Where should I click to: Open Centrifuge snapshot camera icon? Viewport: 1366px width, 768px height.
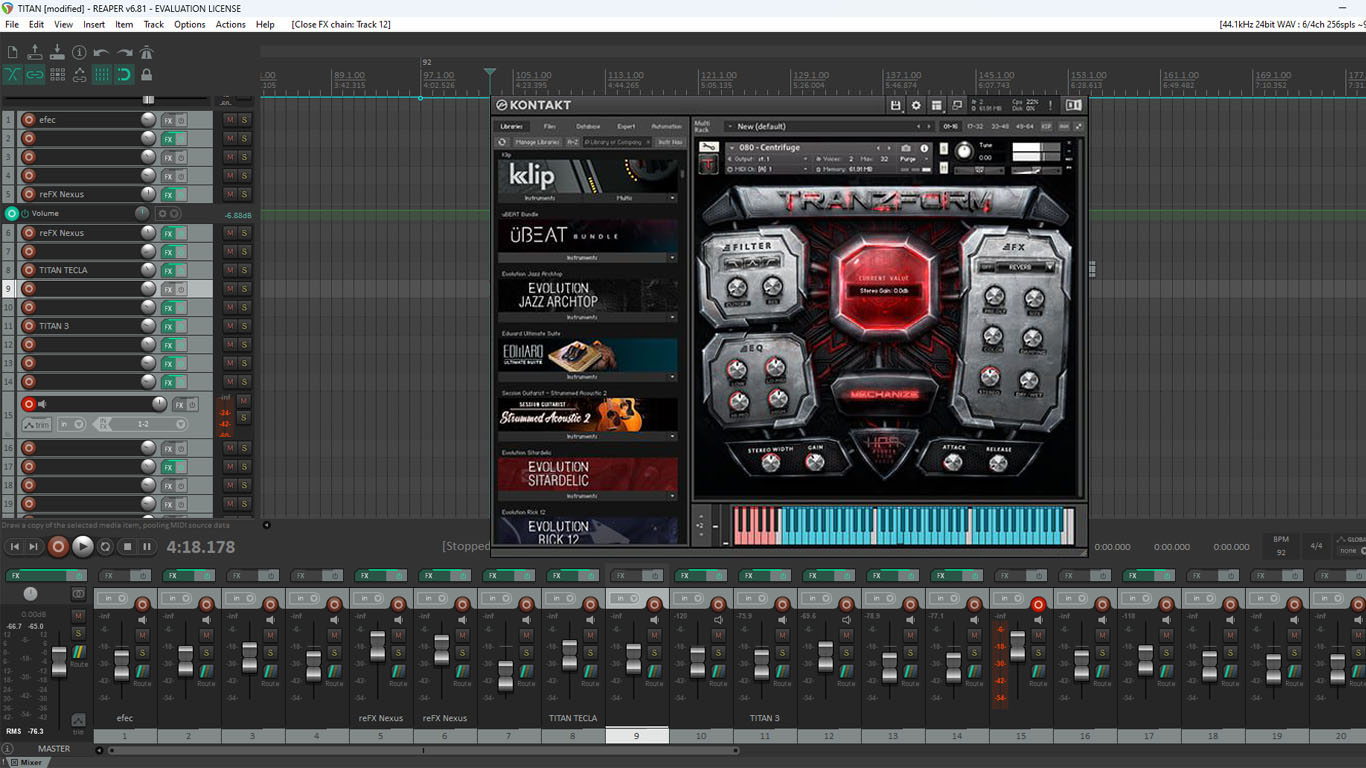(906, 148)
